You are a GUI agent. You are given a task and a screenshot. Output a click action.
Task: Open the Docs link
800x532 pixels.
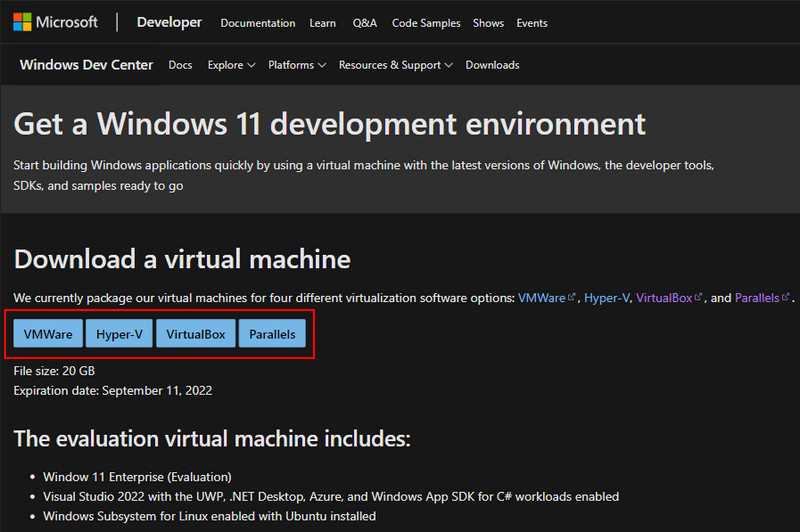pos(180,65)
